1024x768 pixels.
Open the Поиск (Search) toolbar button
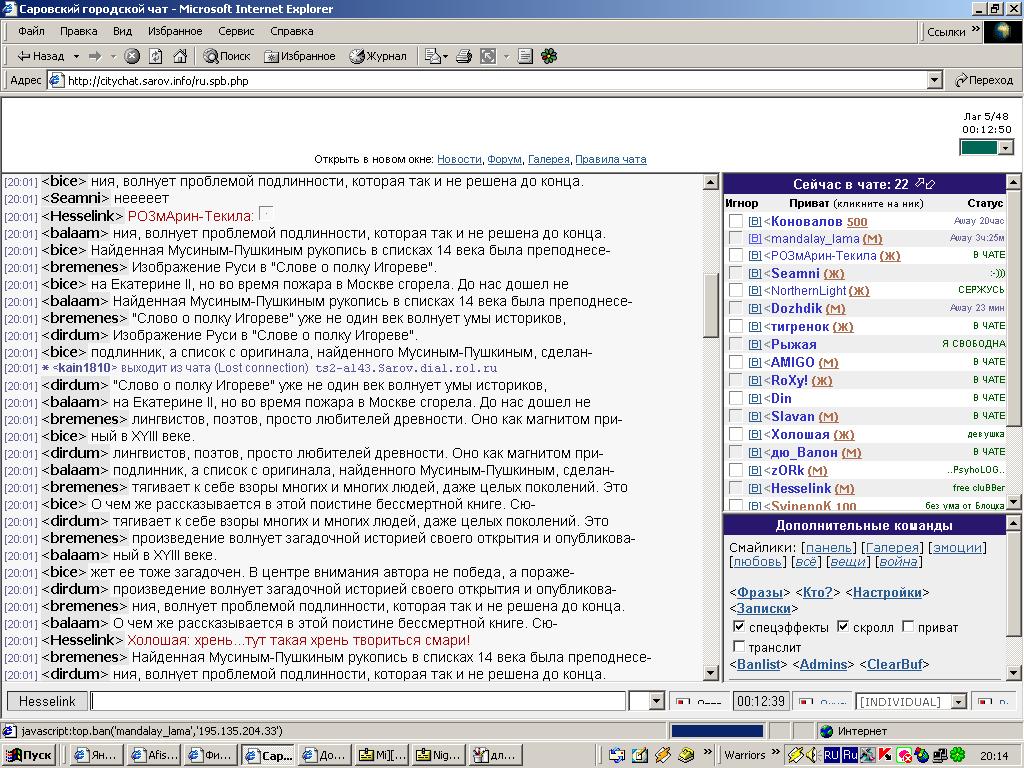click(227, 56)
